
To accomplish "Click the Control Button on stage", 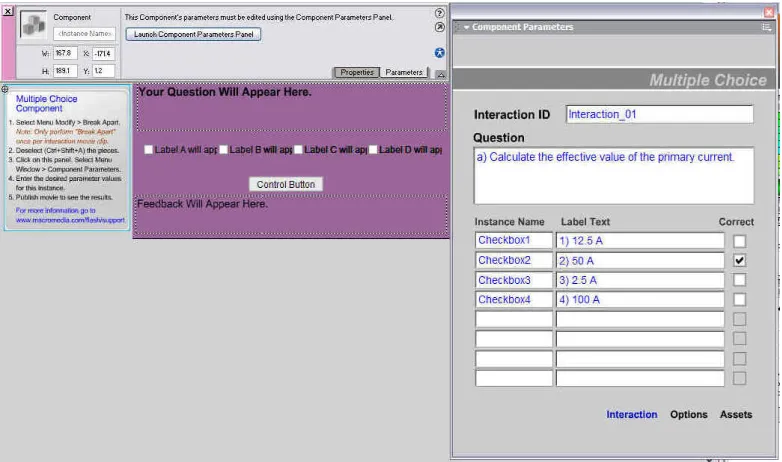I will 286,184.
